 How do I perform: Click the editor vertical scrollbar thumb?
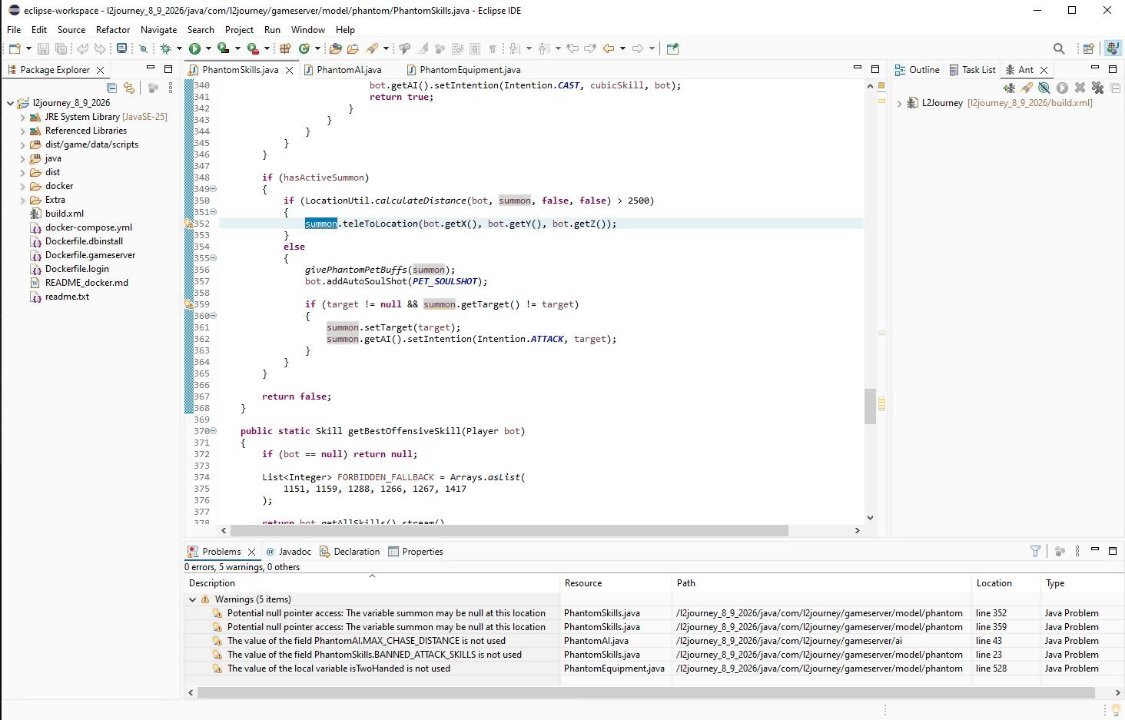pyautogui.click(x=870, y=407)
